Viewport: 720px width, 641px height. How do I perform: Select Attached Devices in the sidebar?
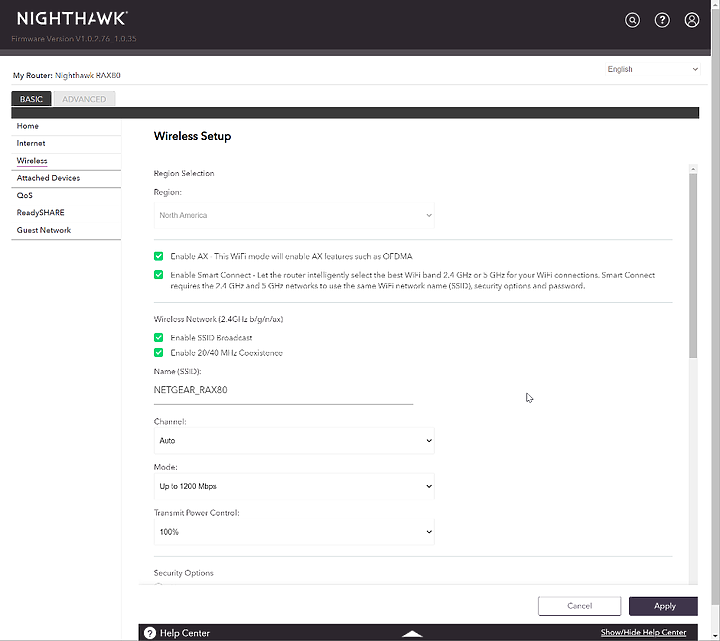coord(48,178)
